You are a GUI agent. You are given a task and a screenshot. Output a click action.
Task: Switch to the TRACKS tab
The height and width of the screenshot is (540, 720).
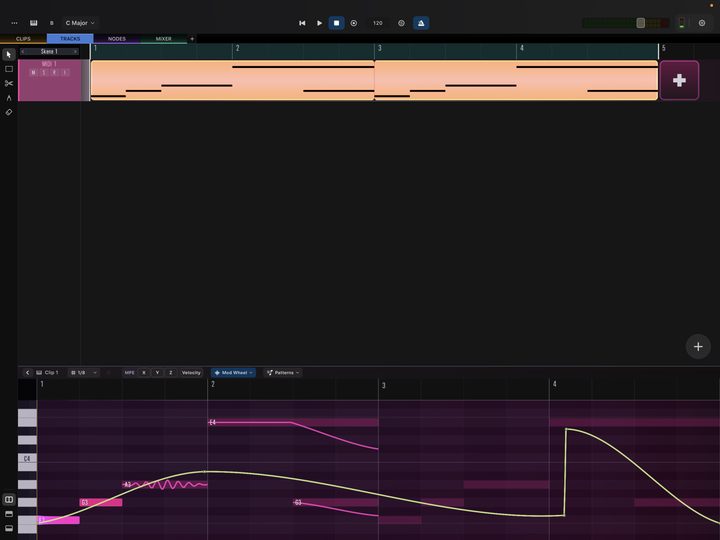coord(70,39)
